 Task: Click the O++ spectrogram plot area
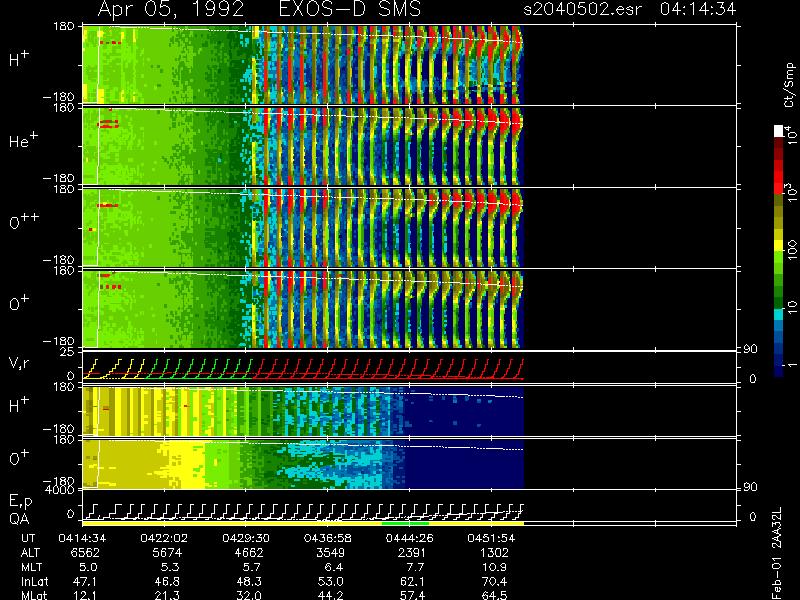(x=303, y=228)
